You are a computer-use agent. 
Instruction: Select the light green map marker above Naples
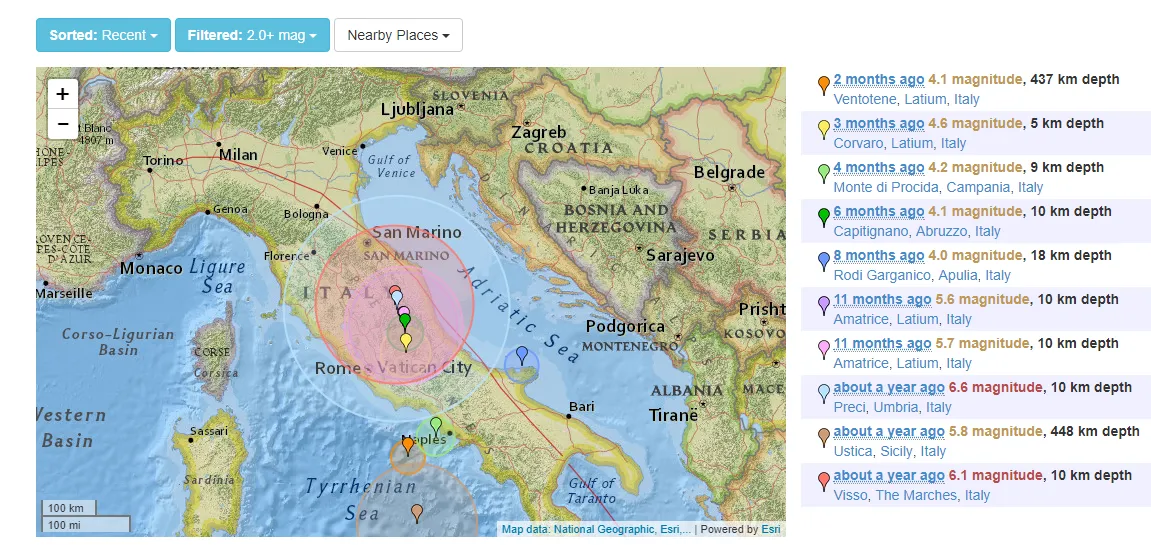click(435, 426)
